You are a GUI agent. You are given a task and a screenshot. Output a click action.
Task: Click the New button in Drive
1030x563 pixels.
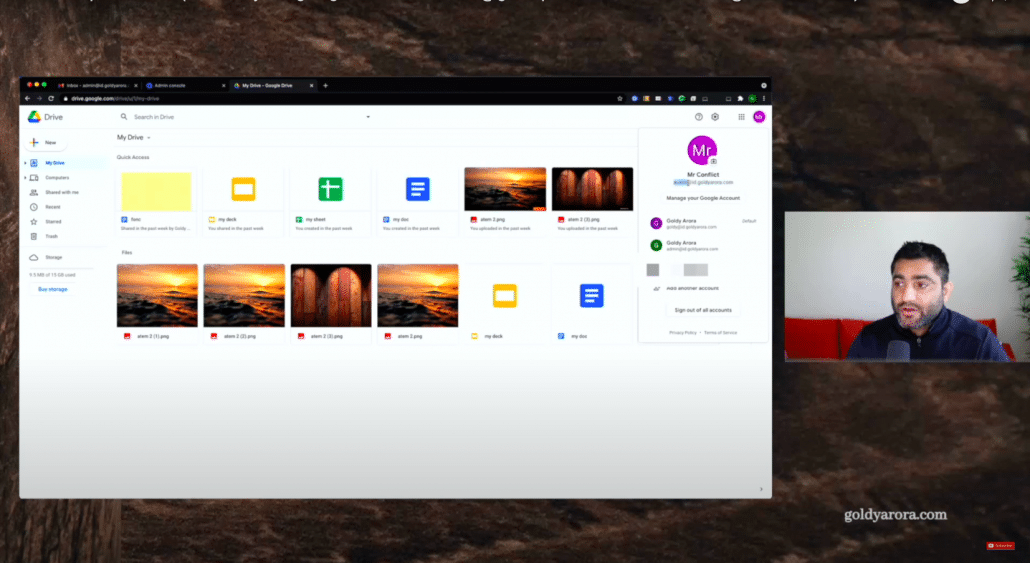tap(45, 142)
